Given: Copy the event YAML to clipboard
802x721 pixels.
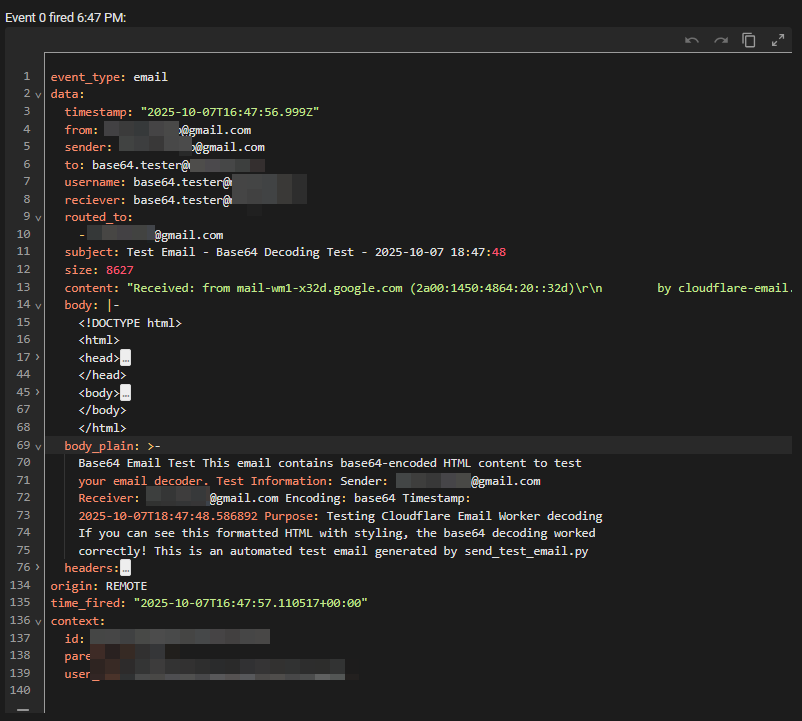Looking at the screenshot, I should pos(749,40).
